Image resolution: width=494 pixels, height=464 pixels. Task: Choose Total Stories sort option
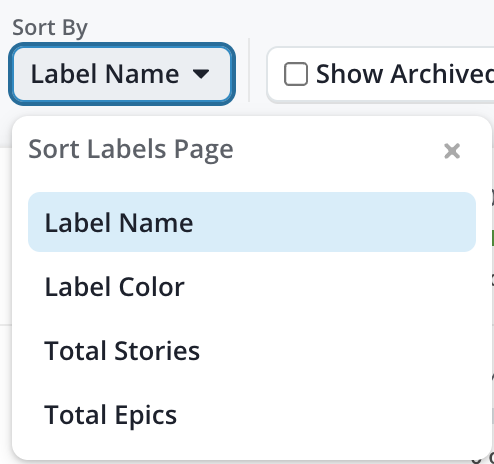[x=252, y=351]
